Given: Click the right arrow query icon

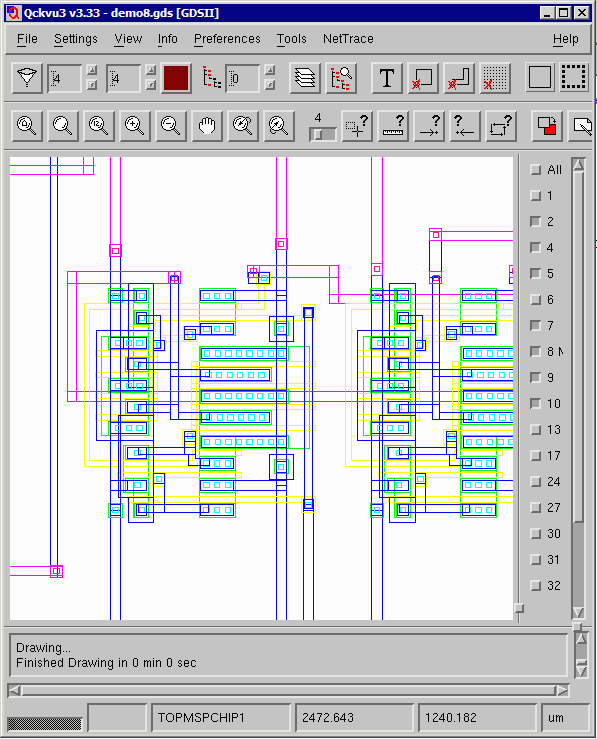Looking at the screenshot, I should [x=429, y=126].
